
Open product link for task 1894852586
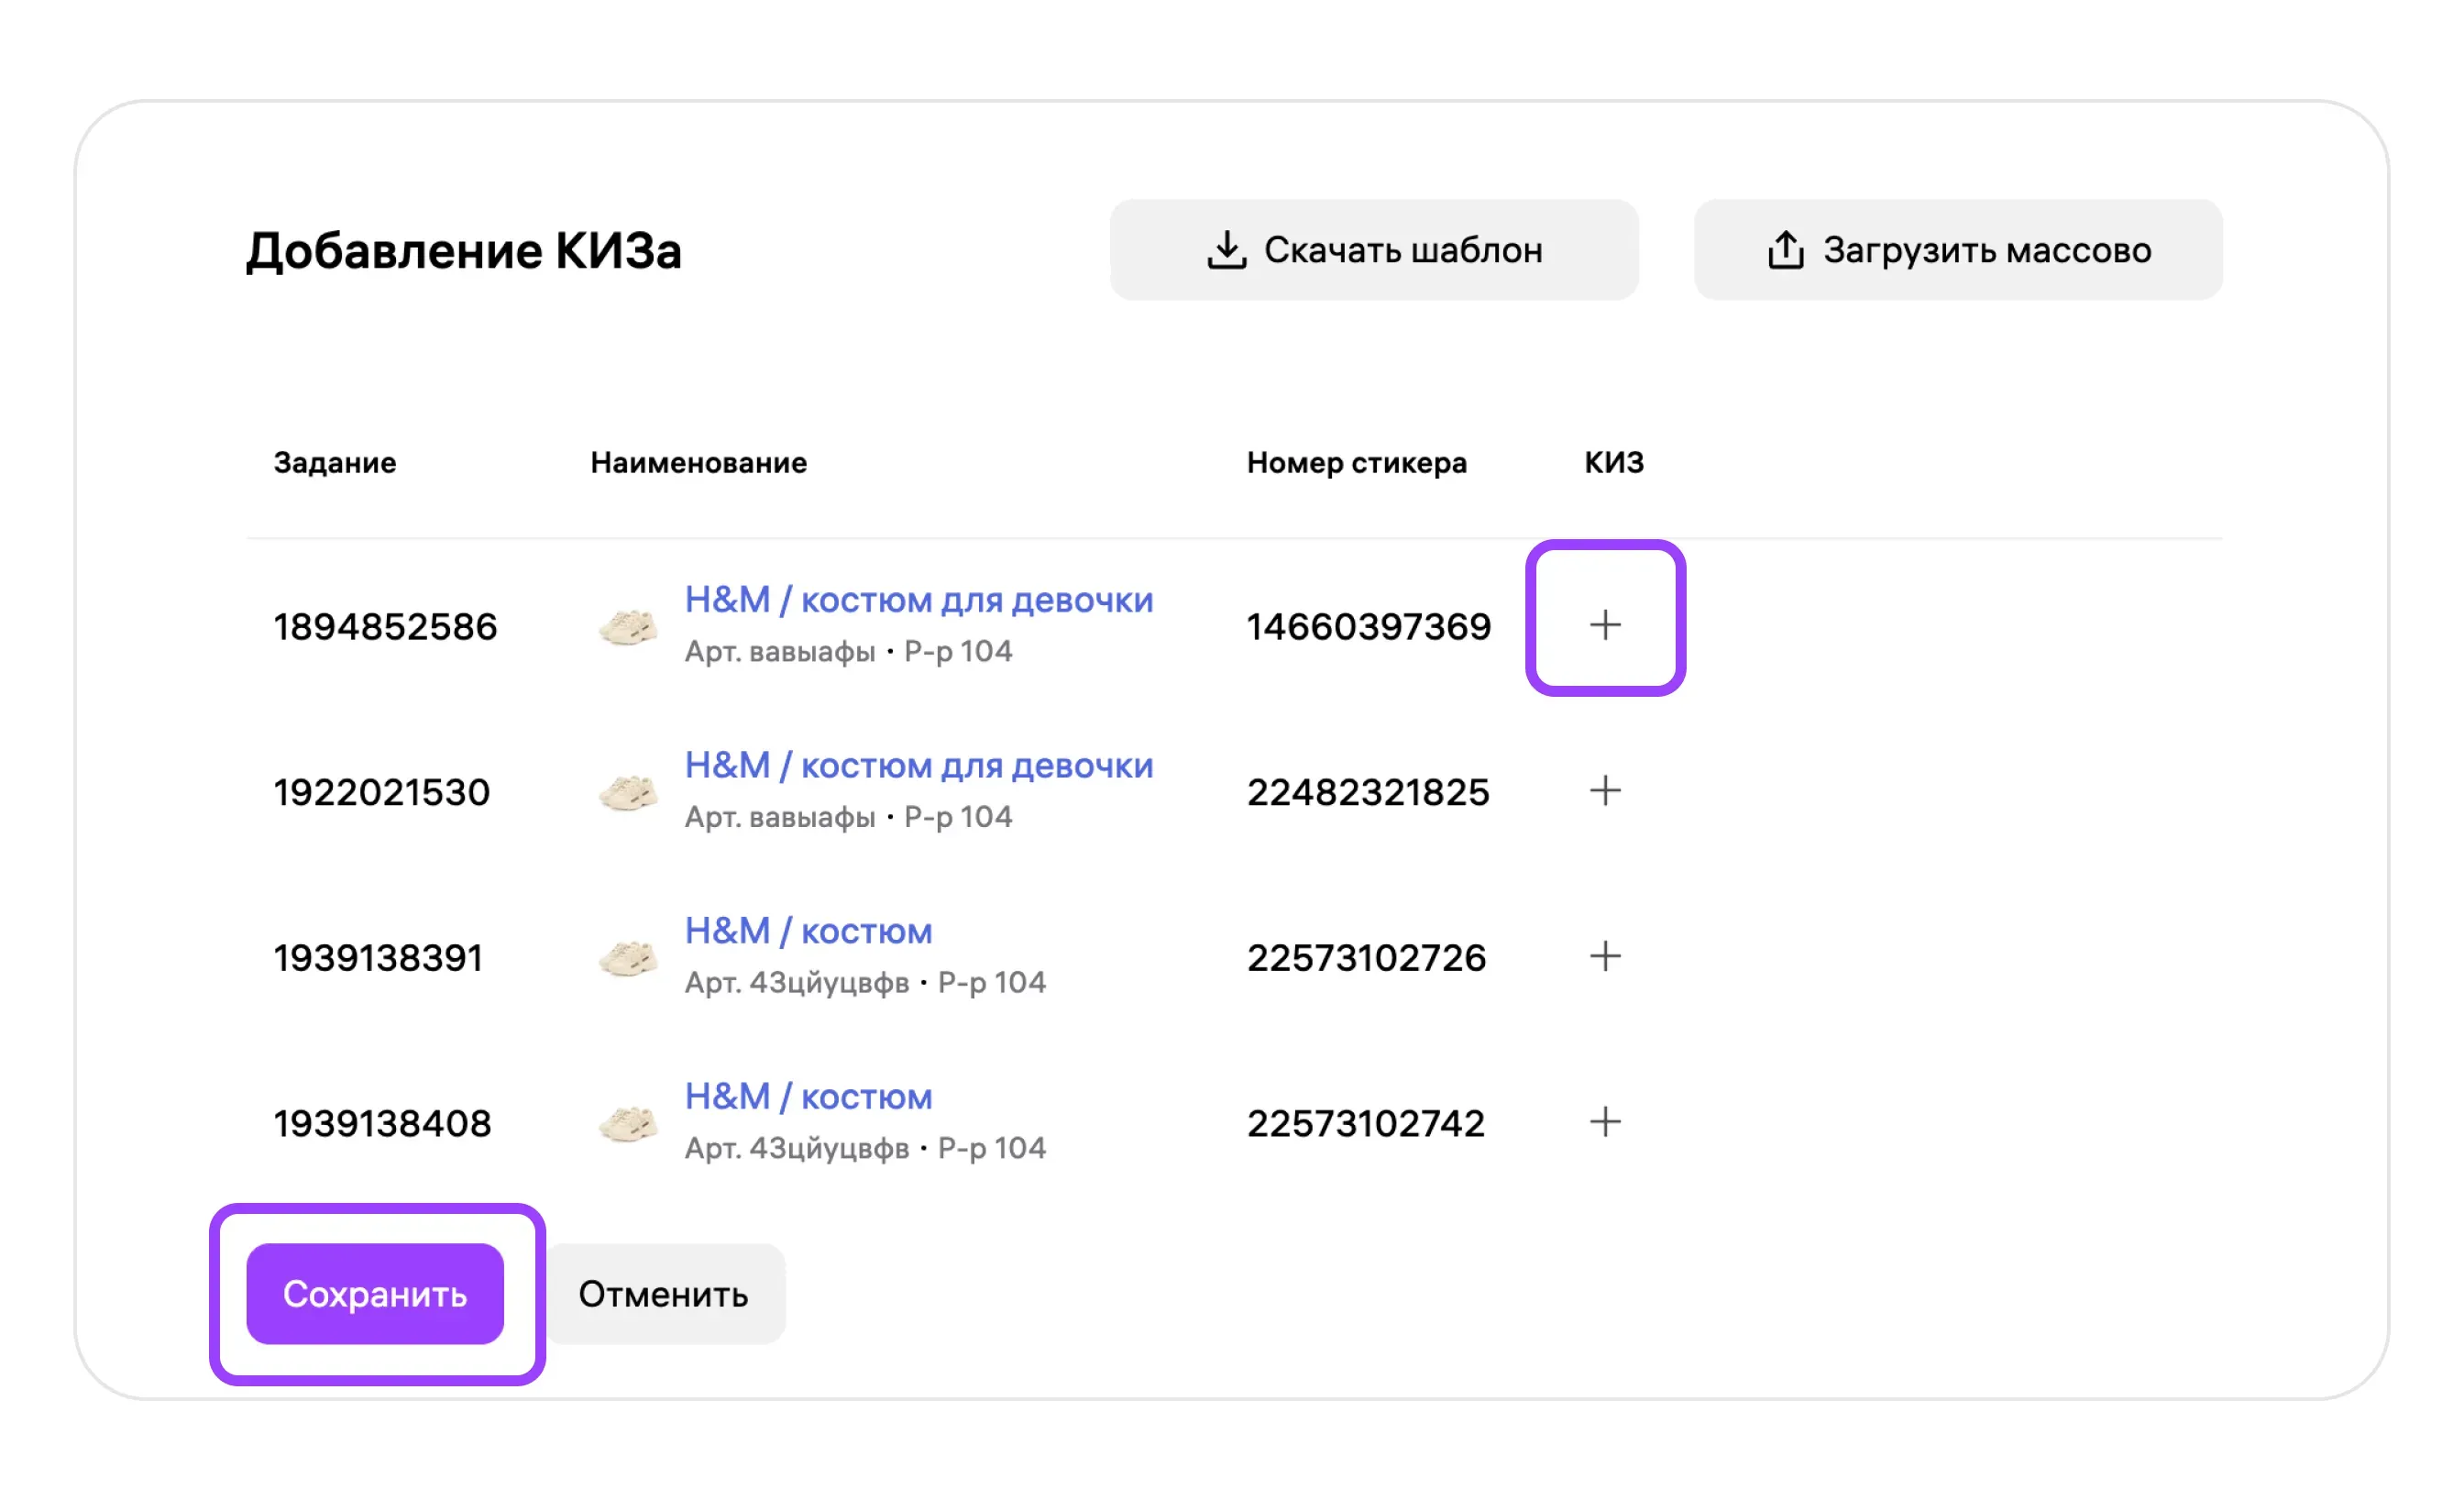(x=918, y=600)
